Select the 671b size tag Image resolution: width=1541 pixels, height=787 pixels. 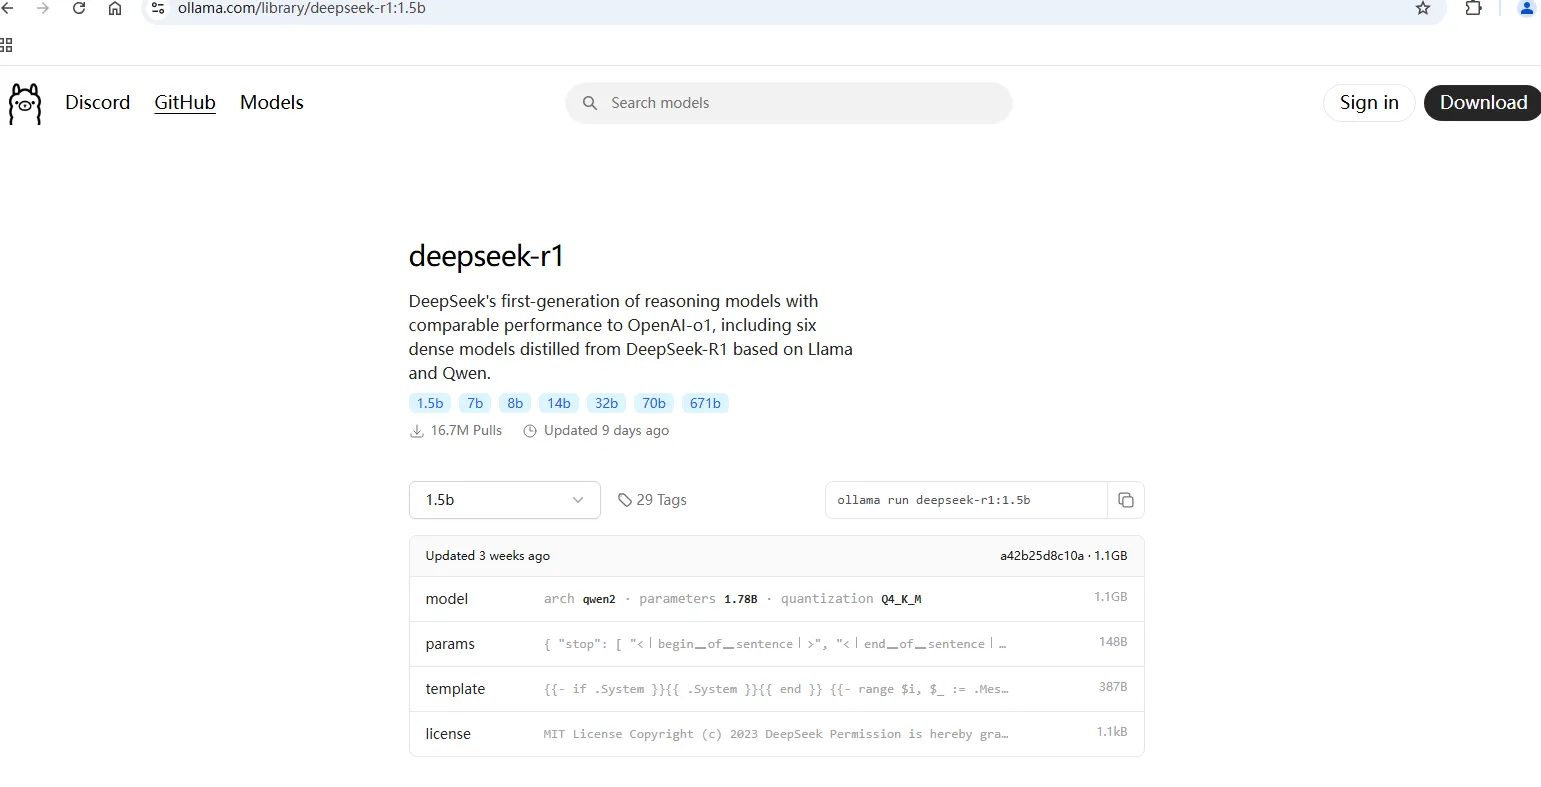[x=705, y=403]
